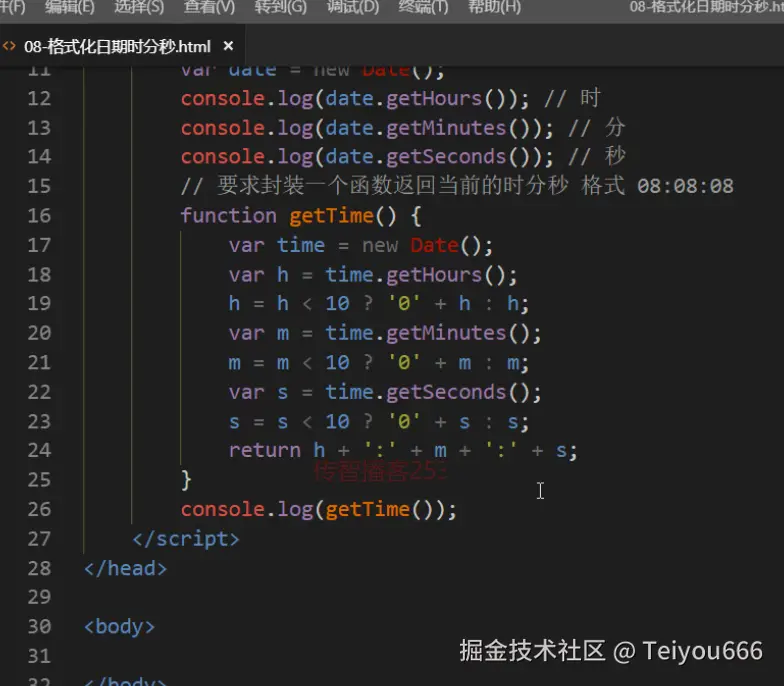This screenshot has width=784, height=686.
Task: Open the 终端(T) menu
Action: [x=423, y=7]
